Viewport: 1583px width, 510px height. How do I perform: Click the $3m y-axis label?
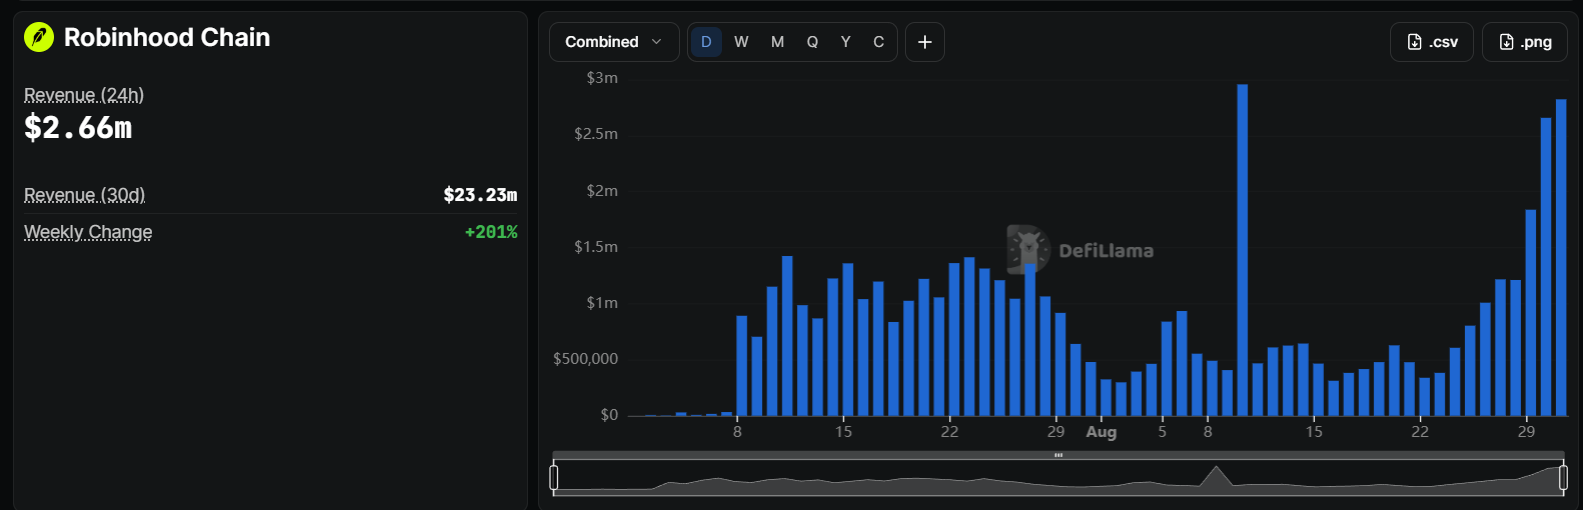tap(602, 78)
